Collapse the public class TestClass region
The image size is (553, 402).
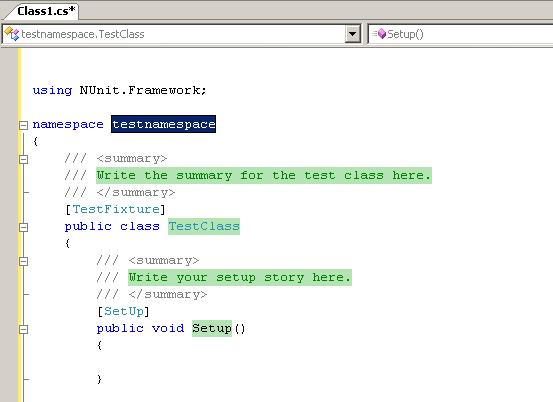[23, 227]
